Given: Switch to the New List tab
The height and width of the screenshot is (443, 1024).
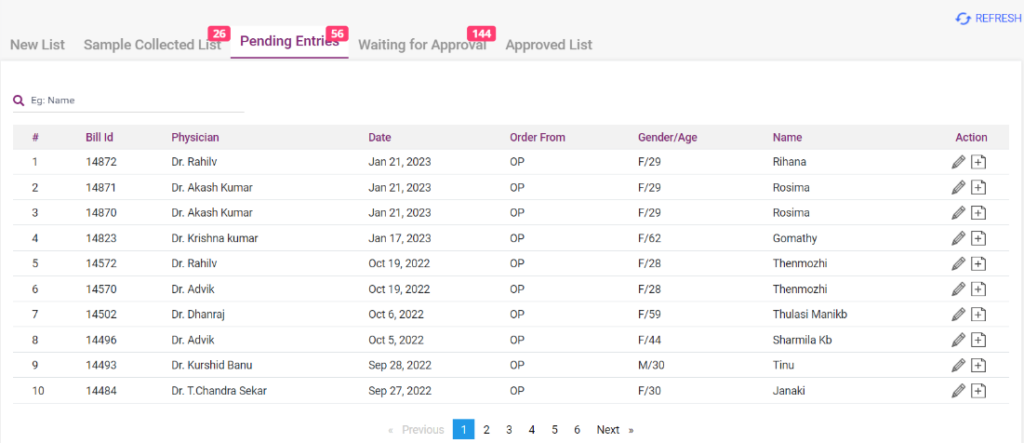Looking at the screenshot, I should tap(37, 45).
